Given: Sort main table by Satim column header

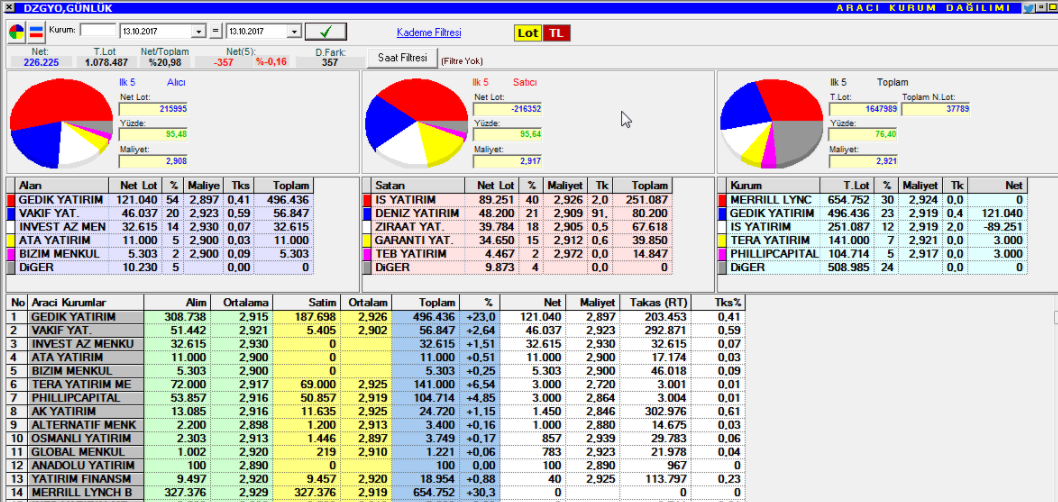Looking at the screenshot, I should tap(307, 303).
